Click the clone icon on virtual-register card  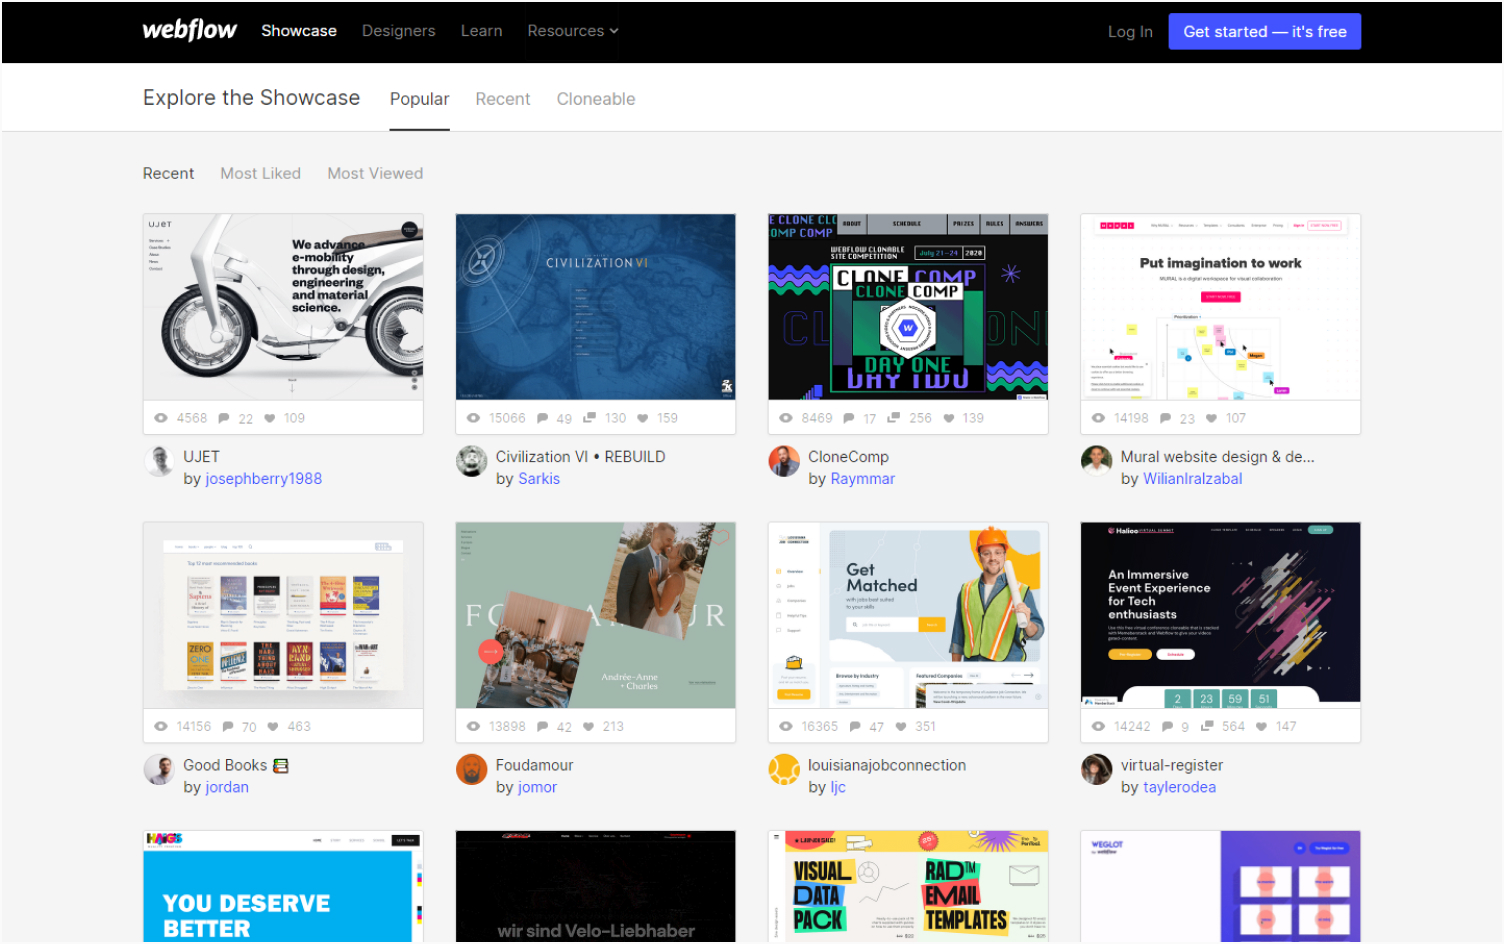[x=1207, y=726]
